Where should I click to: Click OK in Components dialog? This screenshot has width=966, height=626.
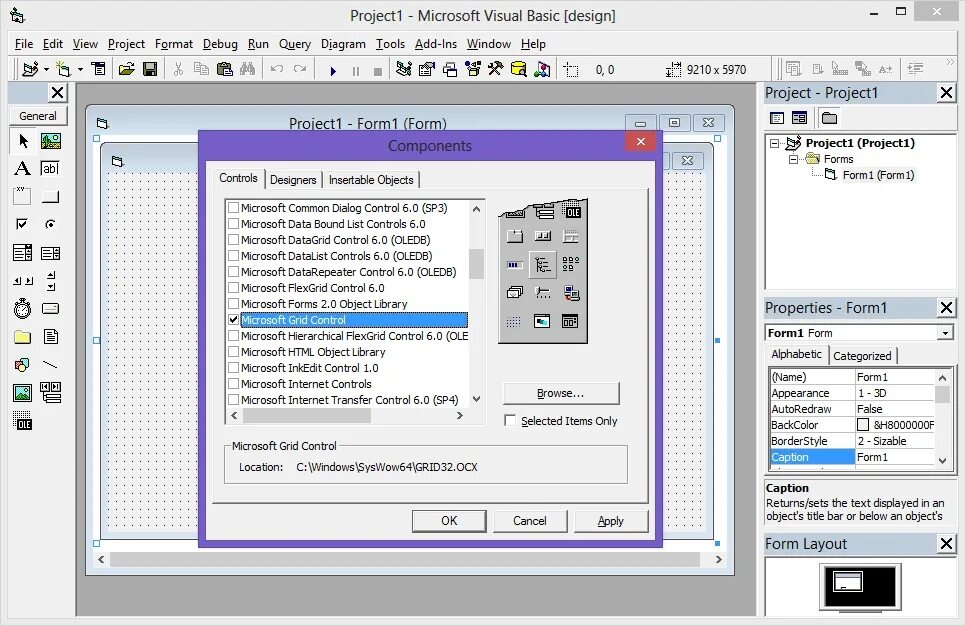coord(449,521)
